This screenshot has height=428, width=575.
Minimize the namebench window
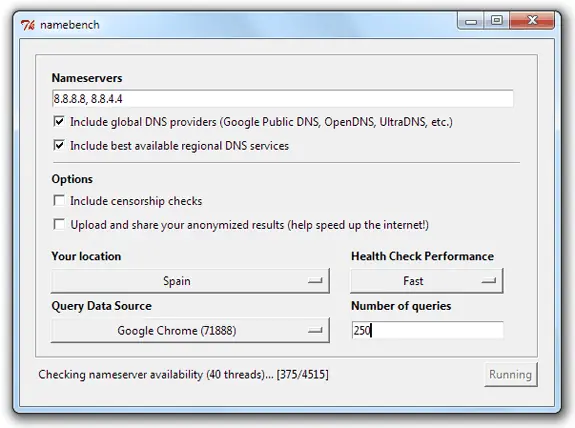[x=471, y=21]
